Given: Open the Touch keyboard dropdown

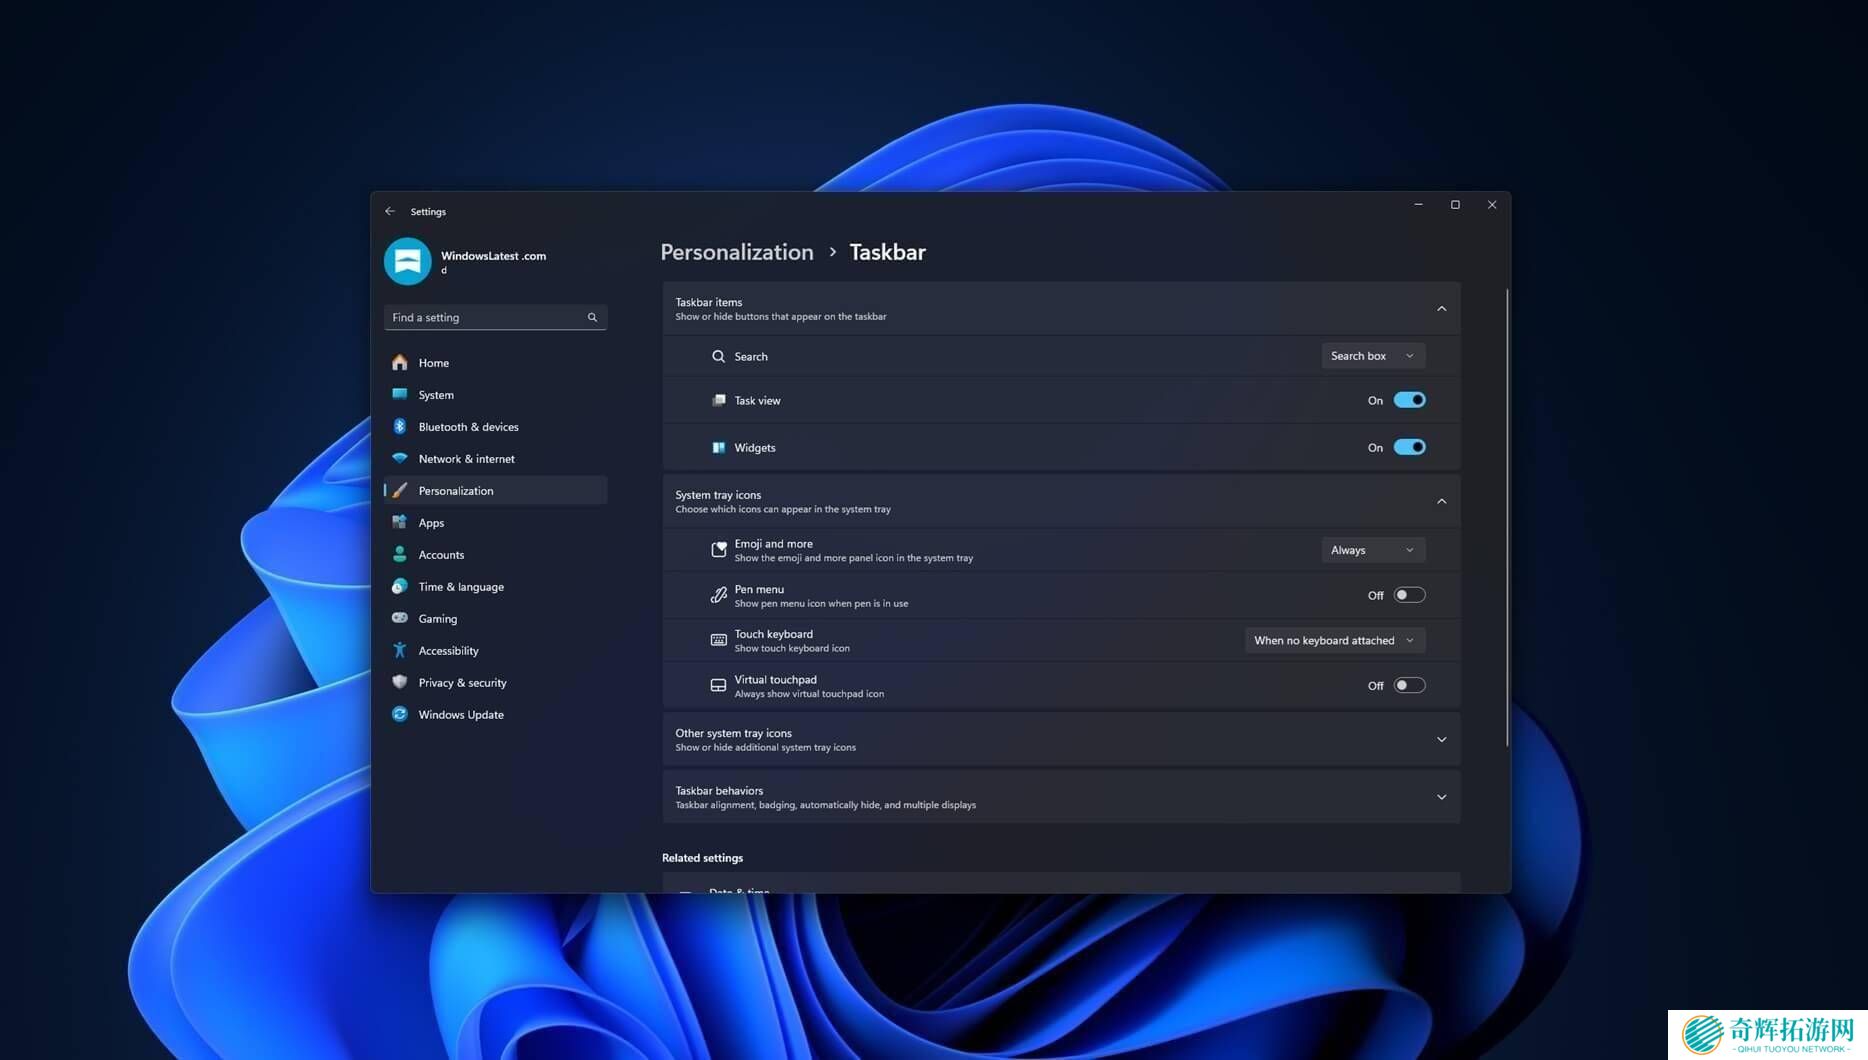Looking at the screenshot, I should tap(1334, 640).
